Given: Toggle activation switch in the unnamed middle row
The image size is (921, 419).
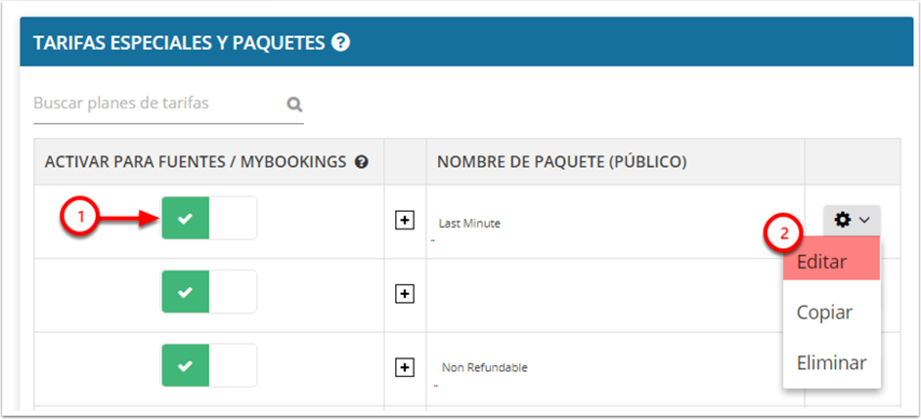Looking at the screenshot, I should pyautogui.click(x=208, y=292).
